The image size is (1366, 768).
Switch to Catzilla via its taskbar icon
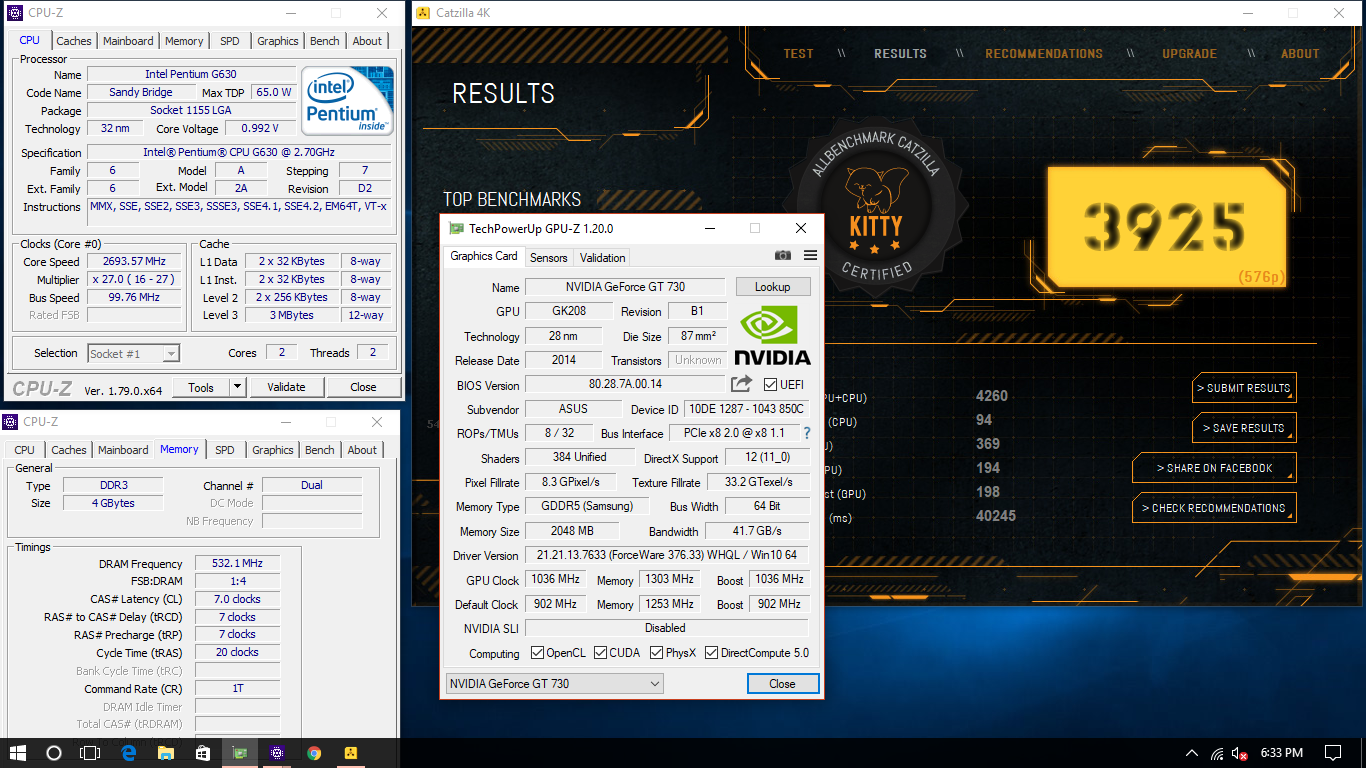pyautogui.click(x=351, y=753)
